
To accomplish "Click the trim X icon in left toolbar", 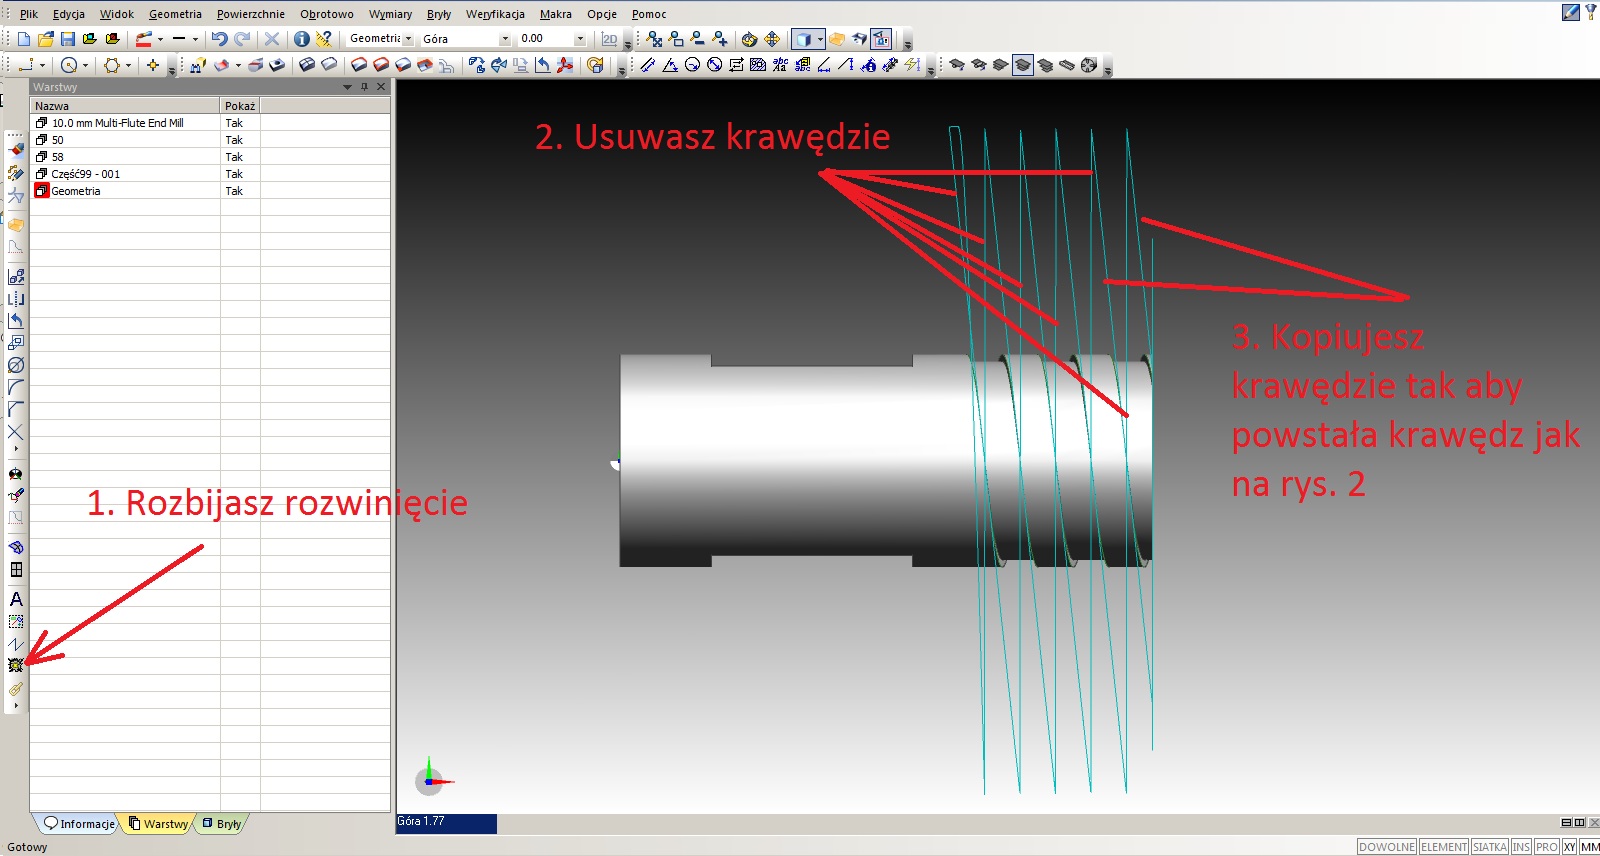I will [x=16, y=432].
